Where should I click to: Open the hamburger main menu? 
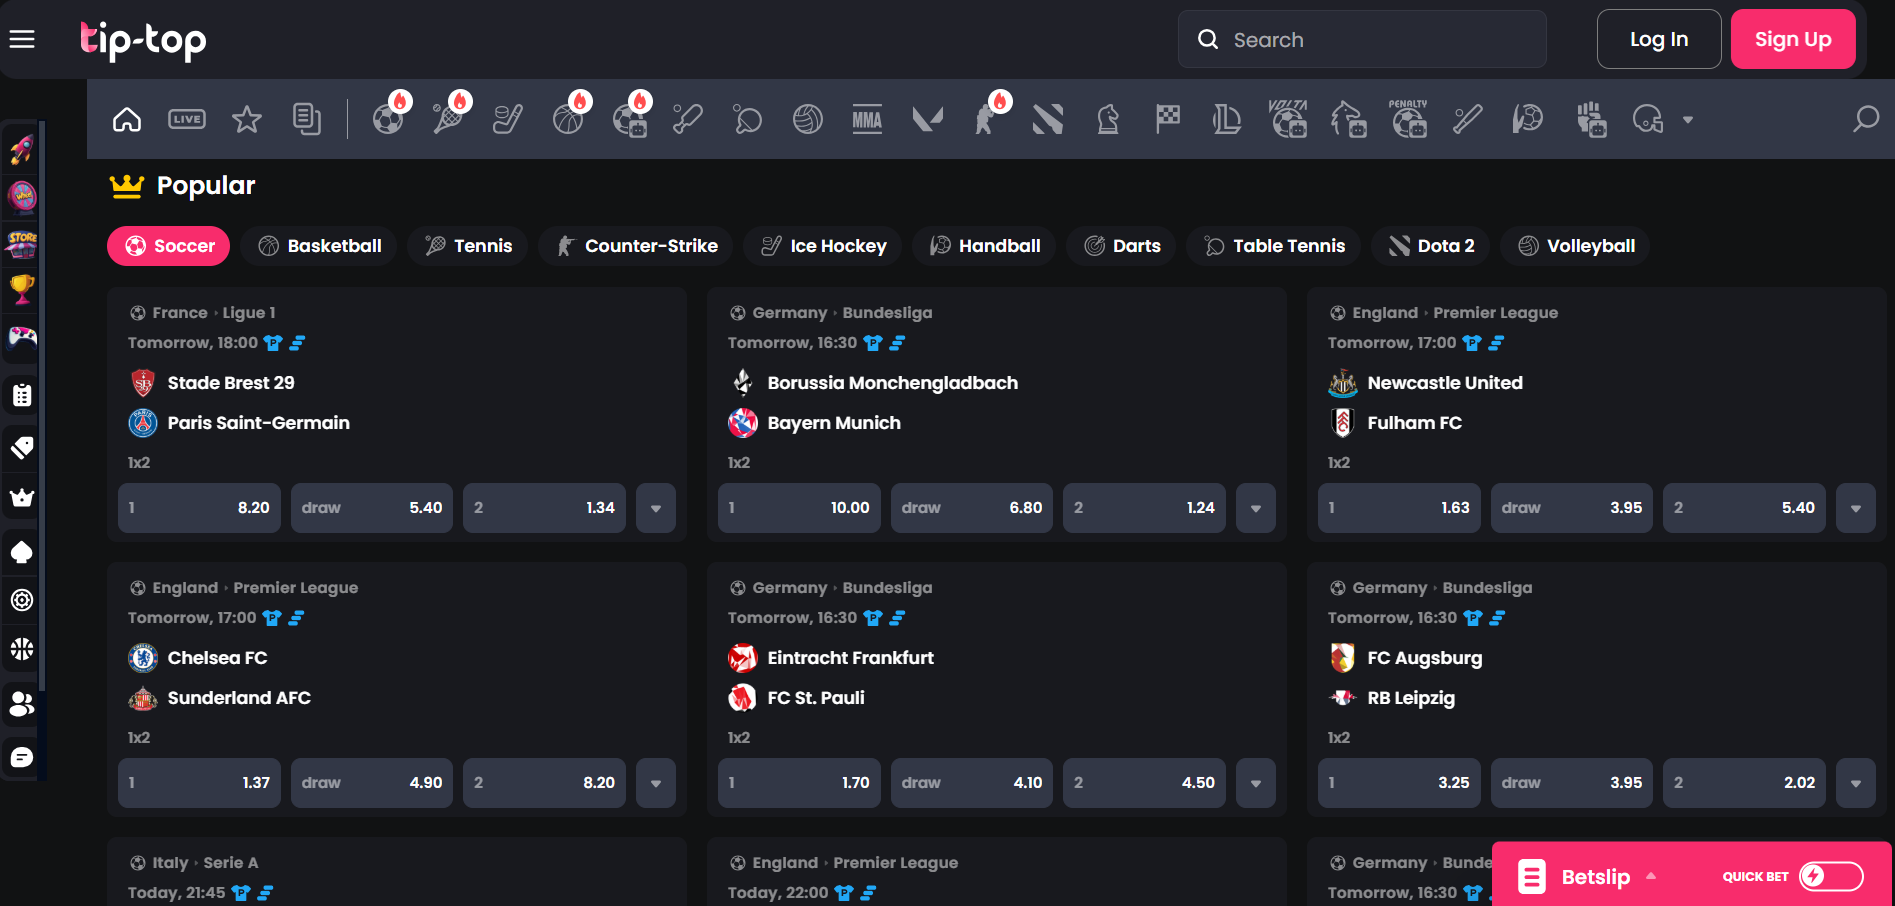[x=22, y=39]
